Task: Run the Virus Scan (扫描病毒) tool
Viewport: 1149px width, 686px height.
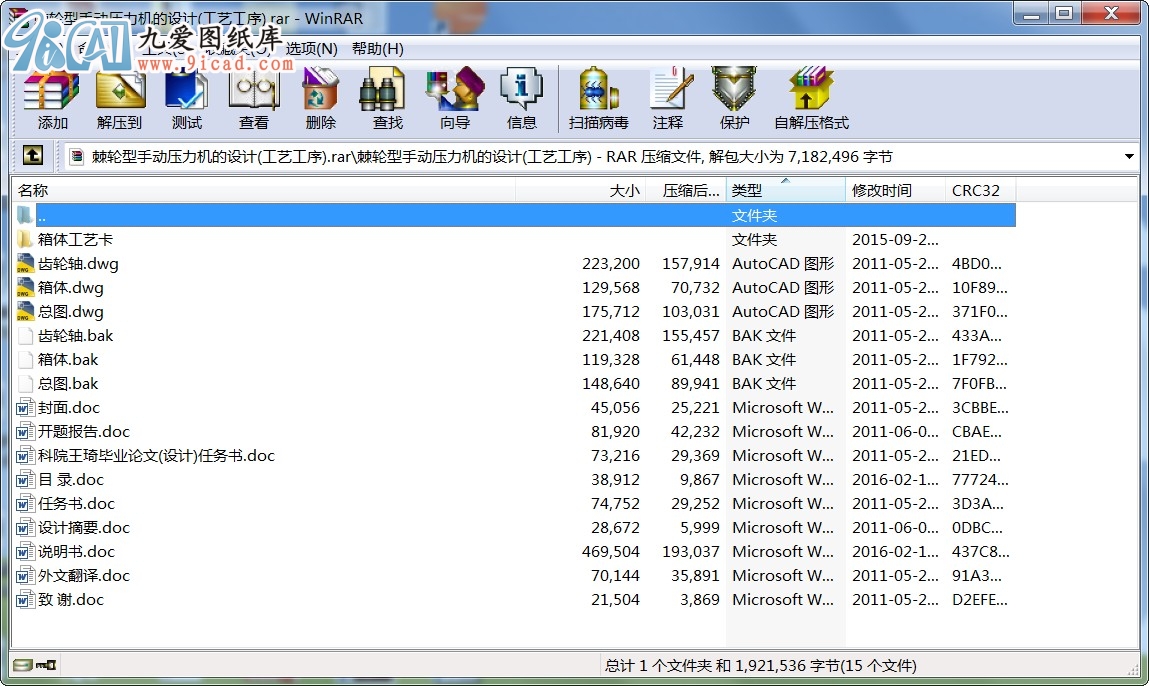Action: point(599,99)
